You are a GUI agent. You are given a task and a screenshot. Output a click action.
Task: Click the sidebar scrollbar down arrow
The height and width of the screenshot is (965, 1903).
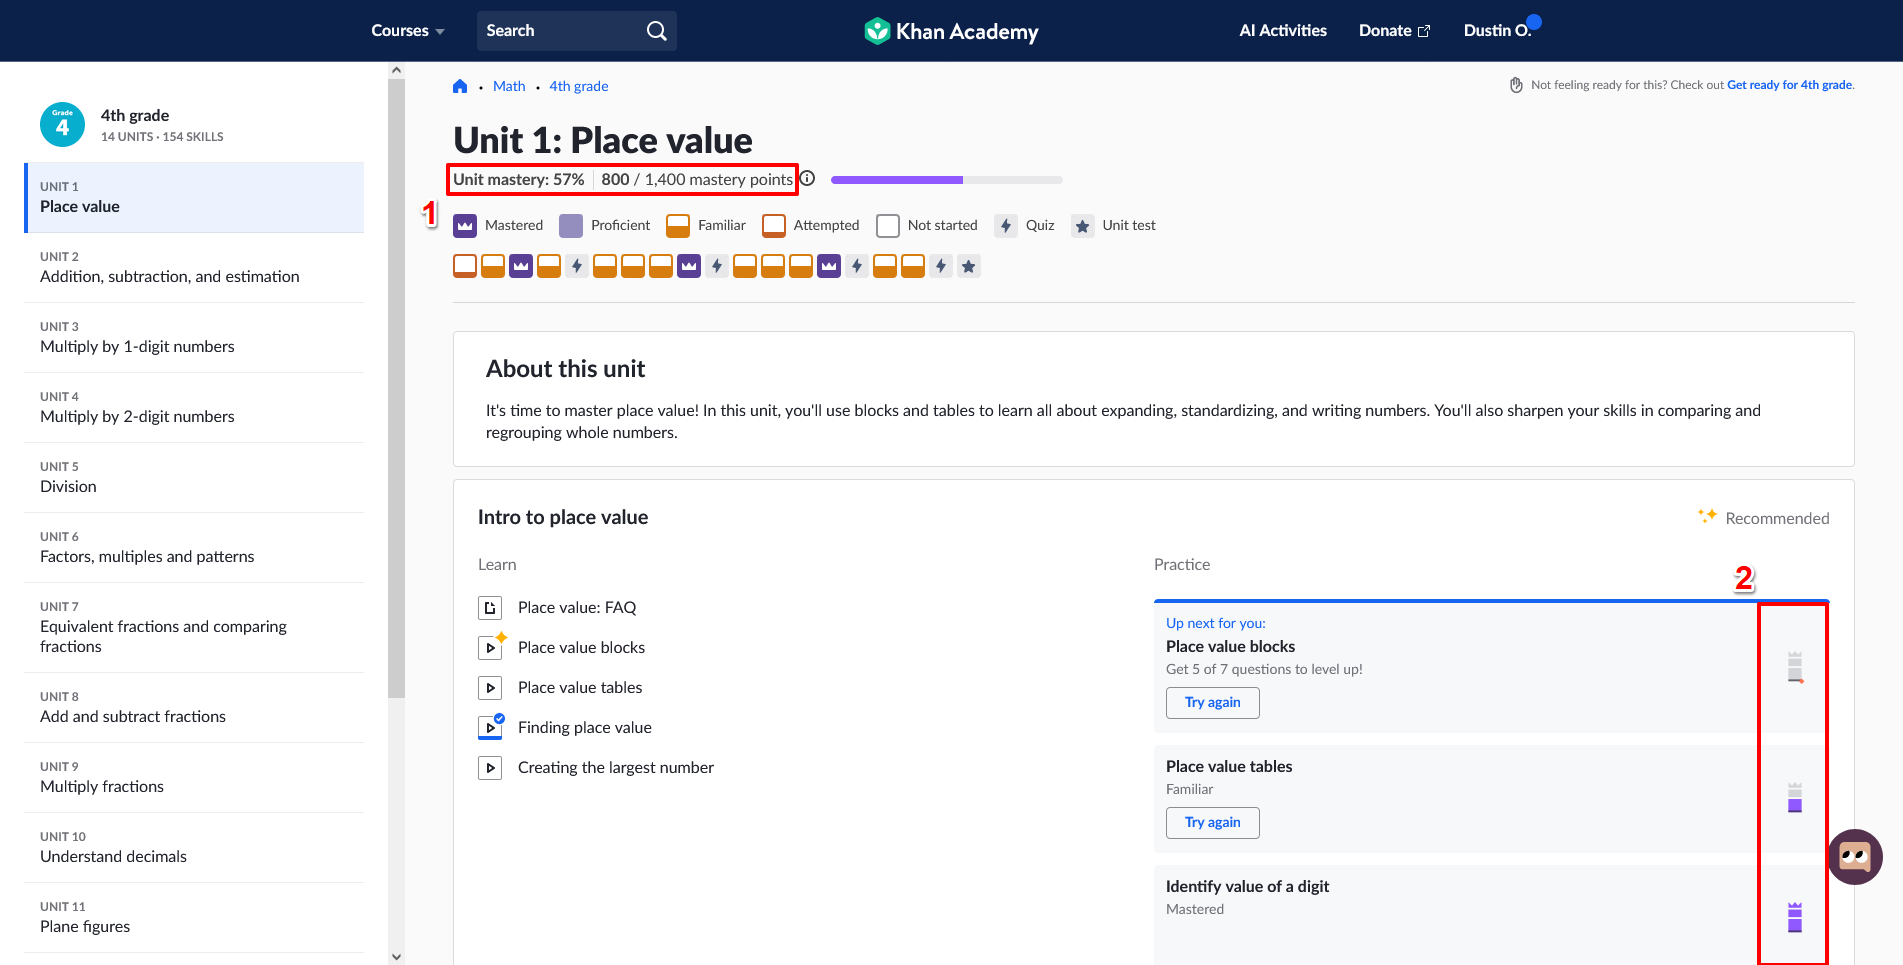coord(396,957)
